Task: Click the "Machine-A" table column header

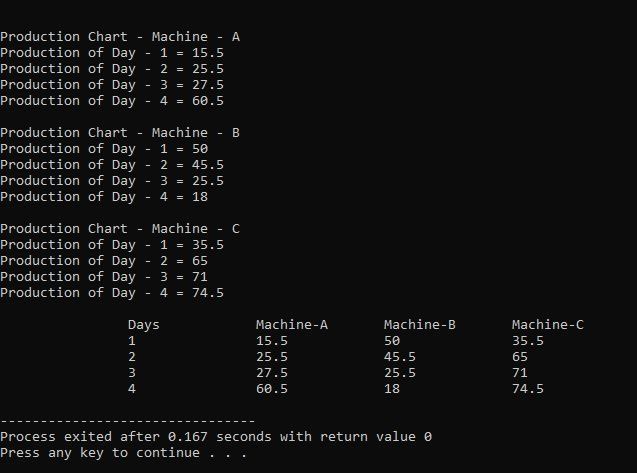Action: [x=292, y=325]
